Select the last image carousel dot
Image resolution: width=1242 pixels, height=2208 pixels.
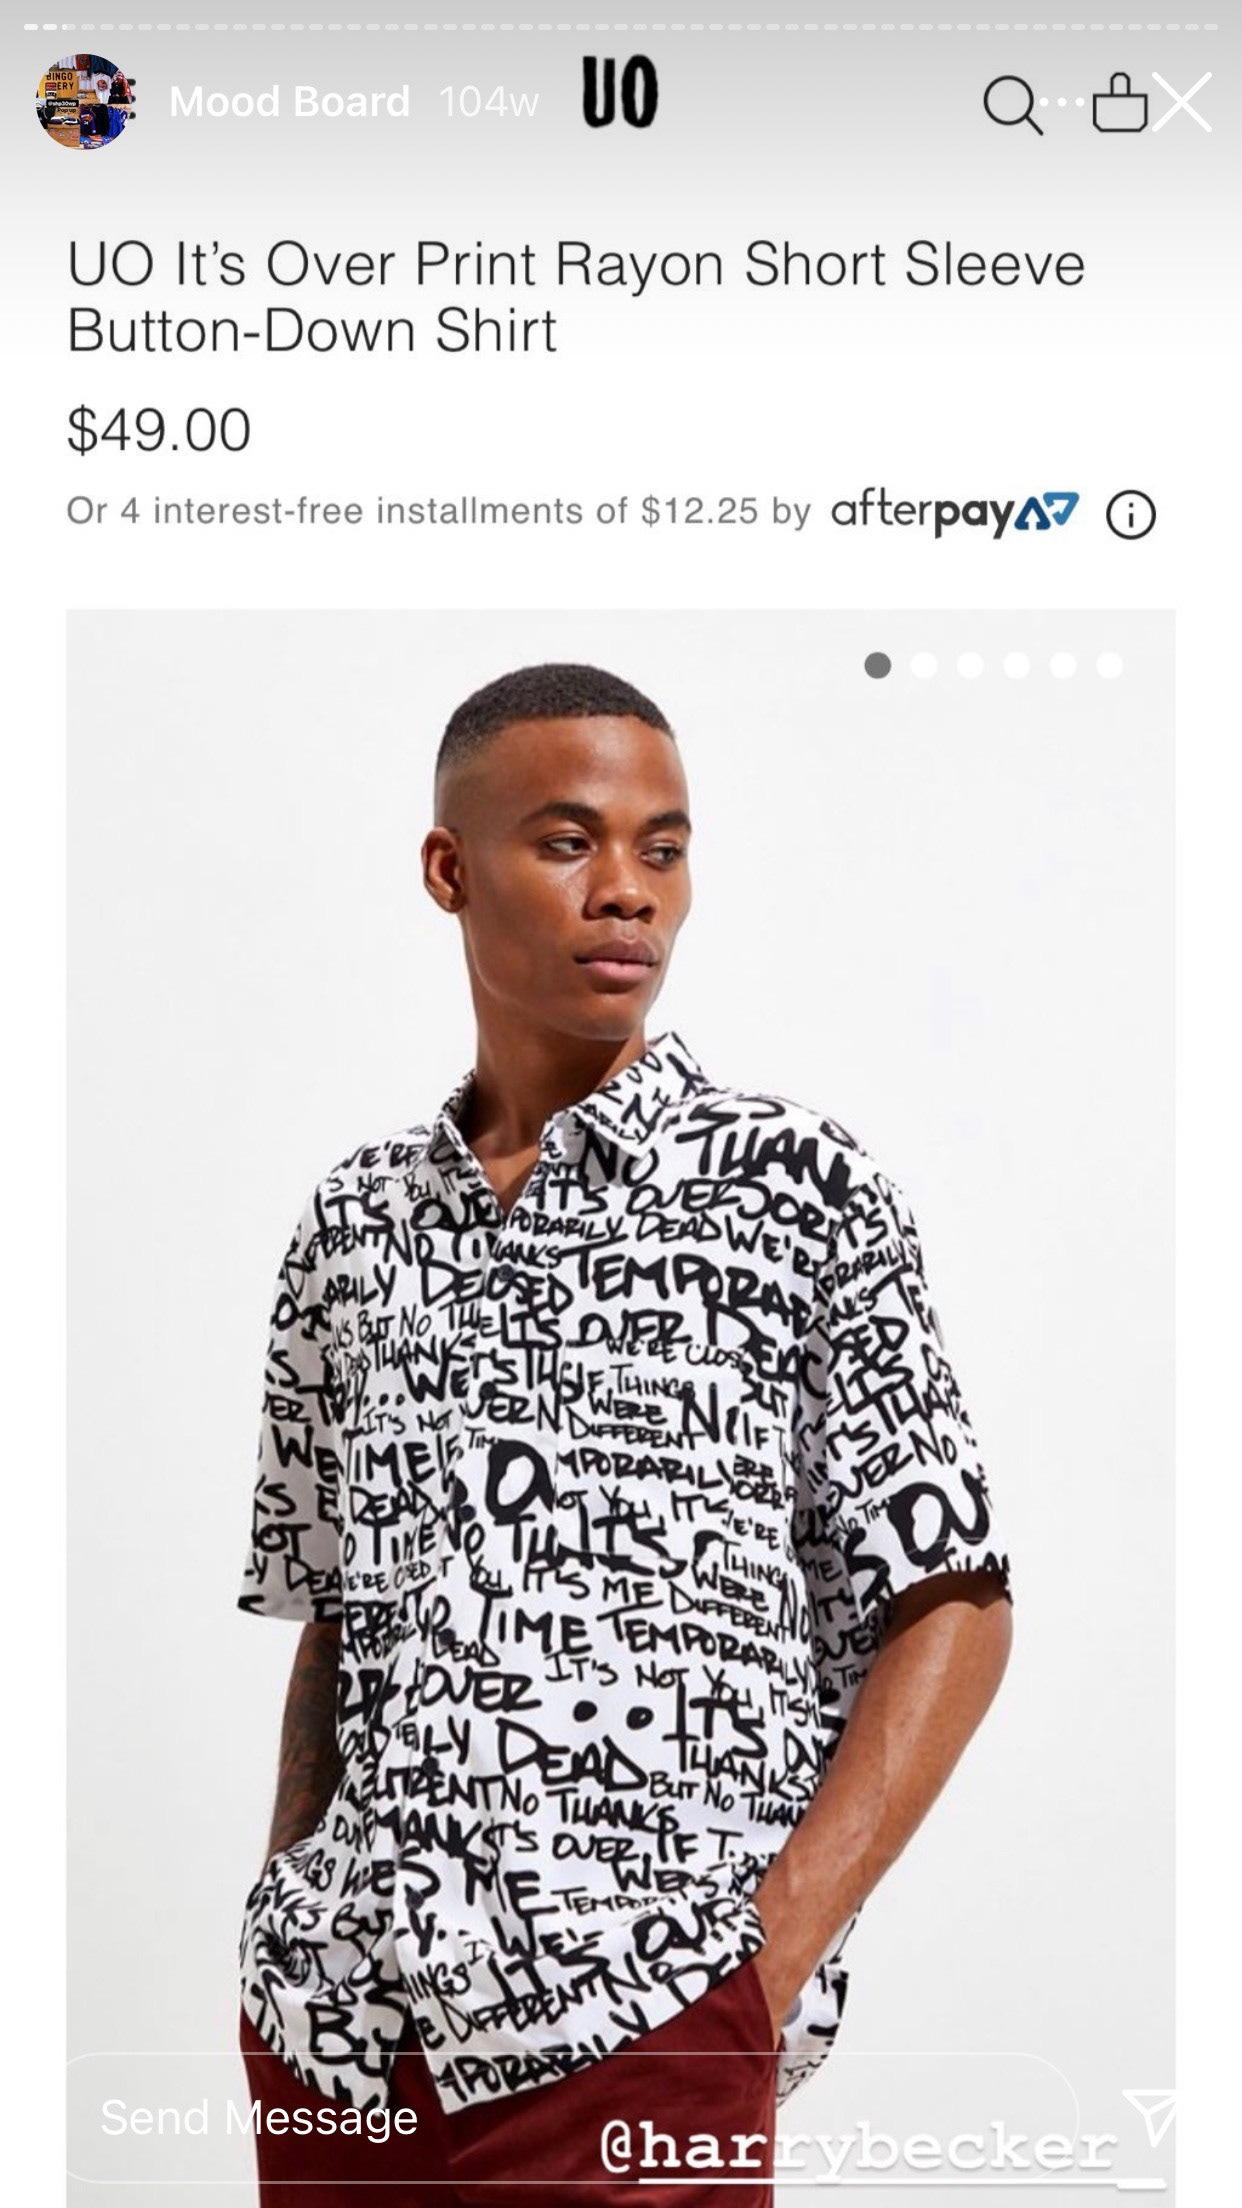pos(1109,666)
